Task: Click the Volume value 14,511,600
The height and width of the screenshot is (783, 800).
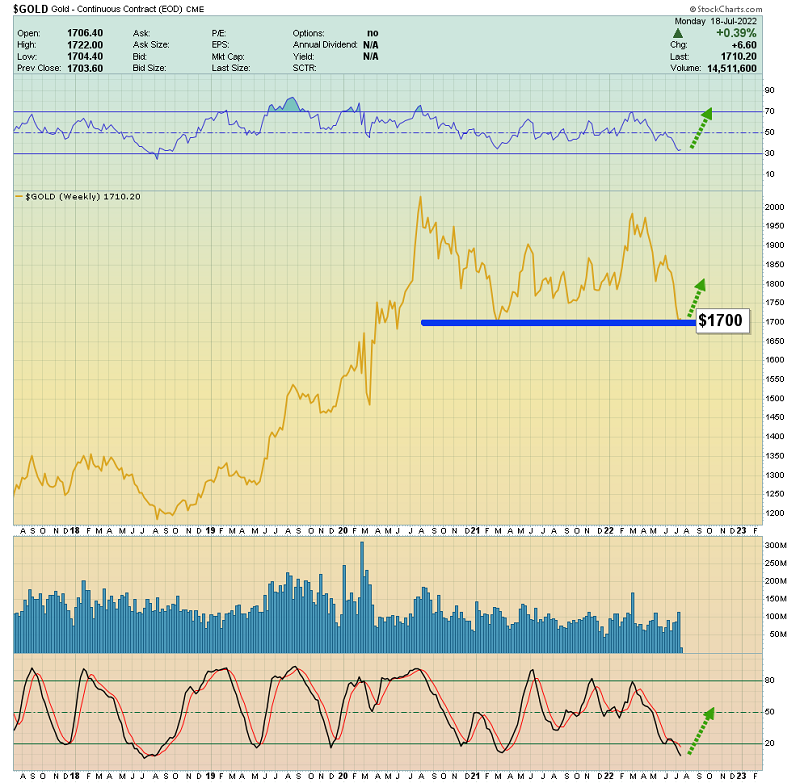Action: tap(729, 68)
